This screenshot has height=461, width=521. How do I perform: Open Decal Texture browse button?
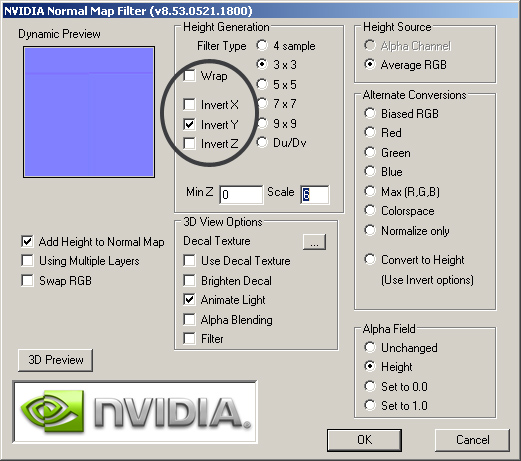tap(314, 242)
